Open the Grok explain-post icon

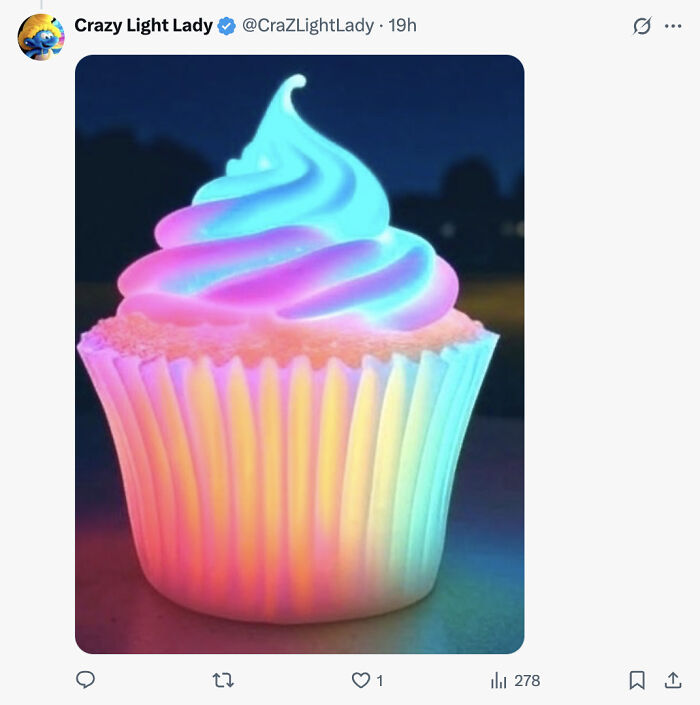pyautogui.click(x=642, y=26)
